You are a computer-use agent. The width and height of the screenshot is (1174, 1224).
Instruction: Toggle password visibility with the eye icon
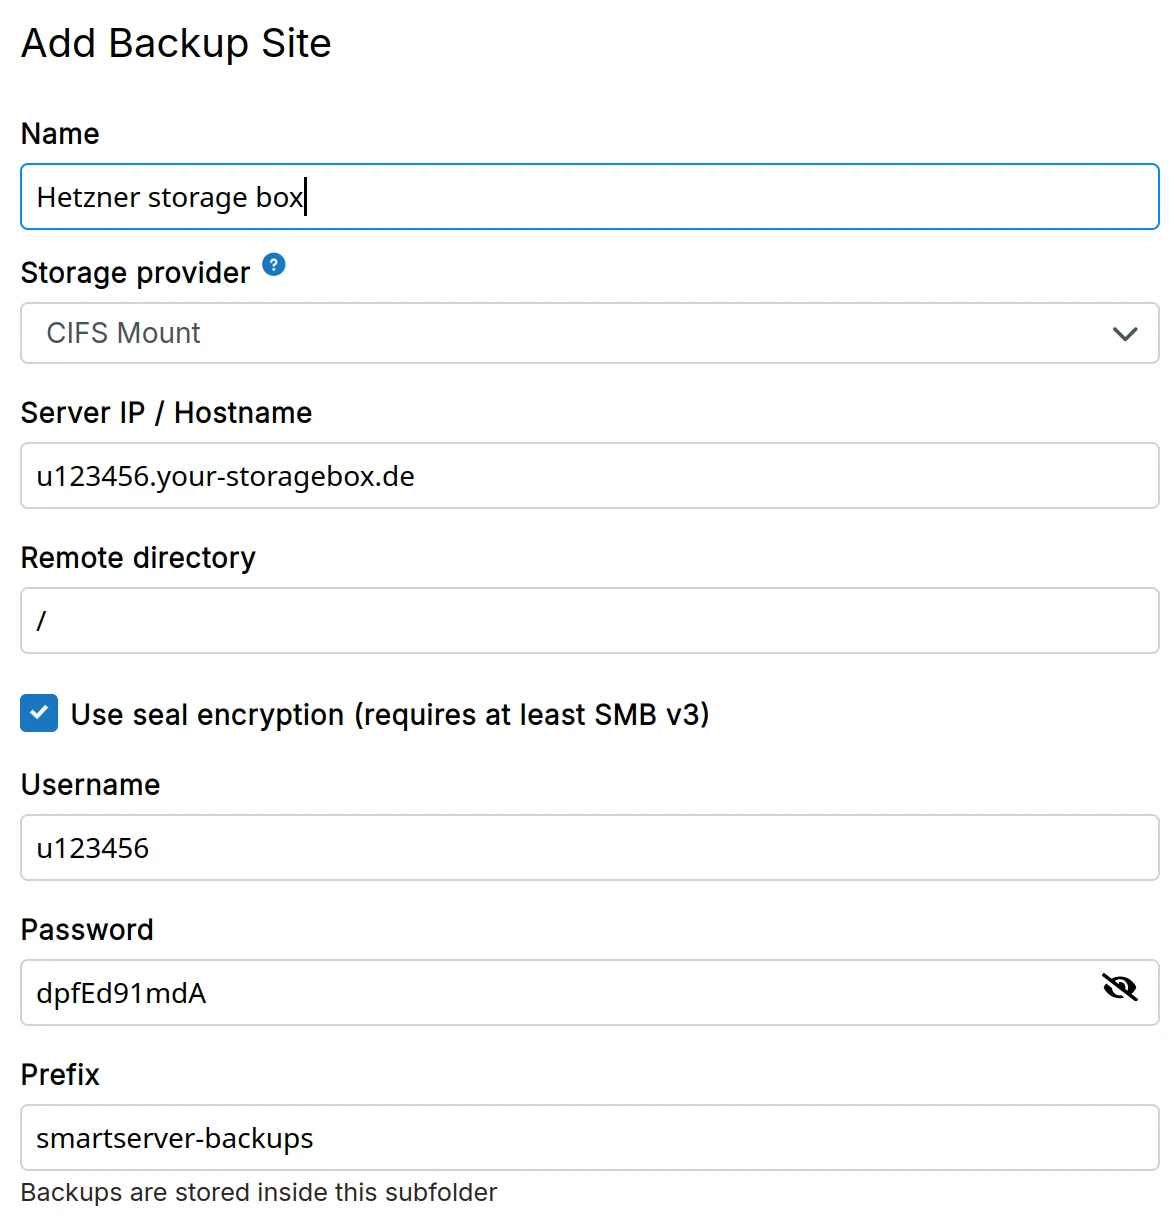1120,988
